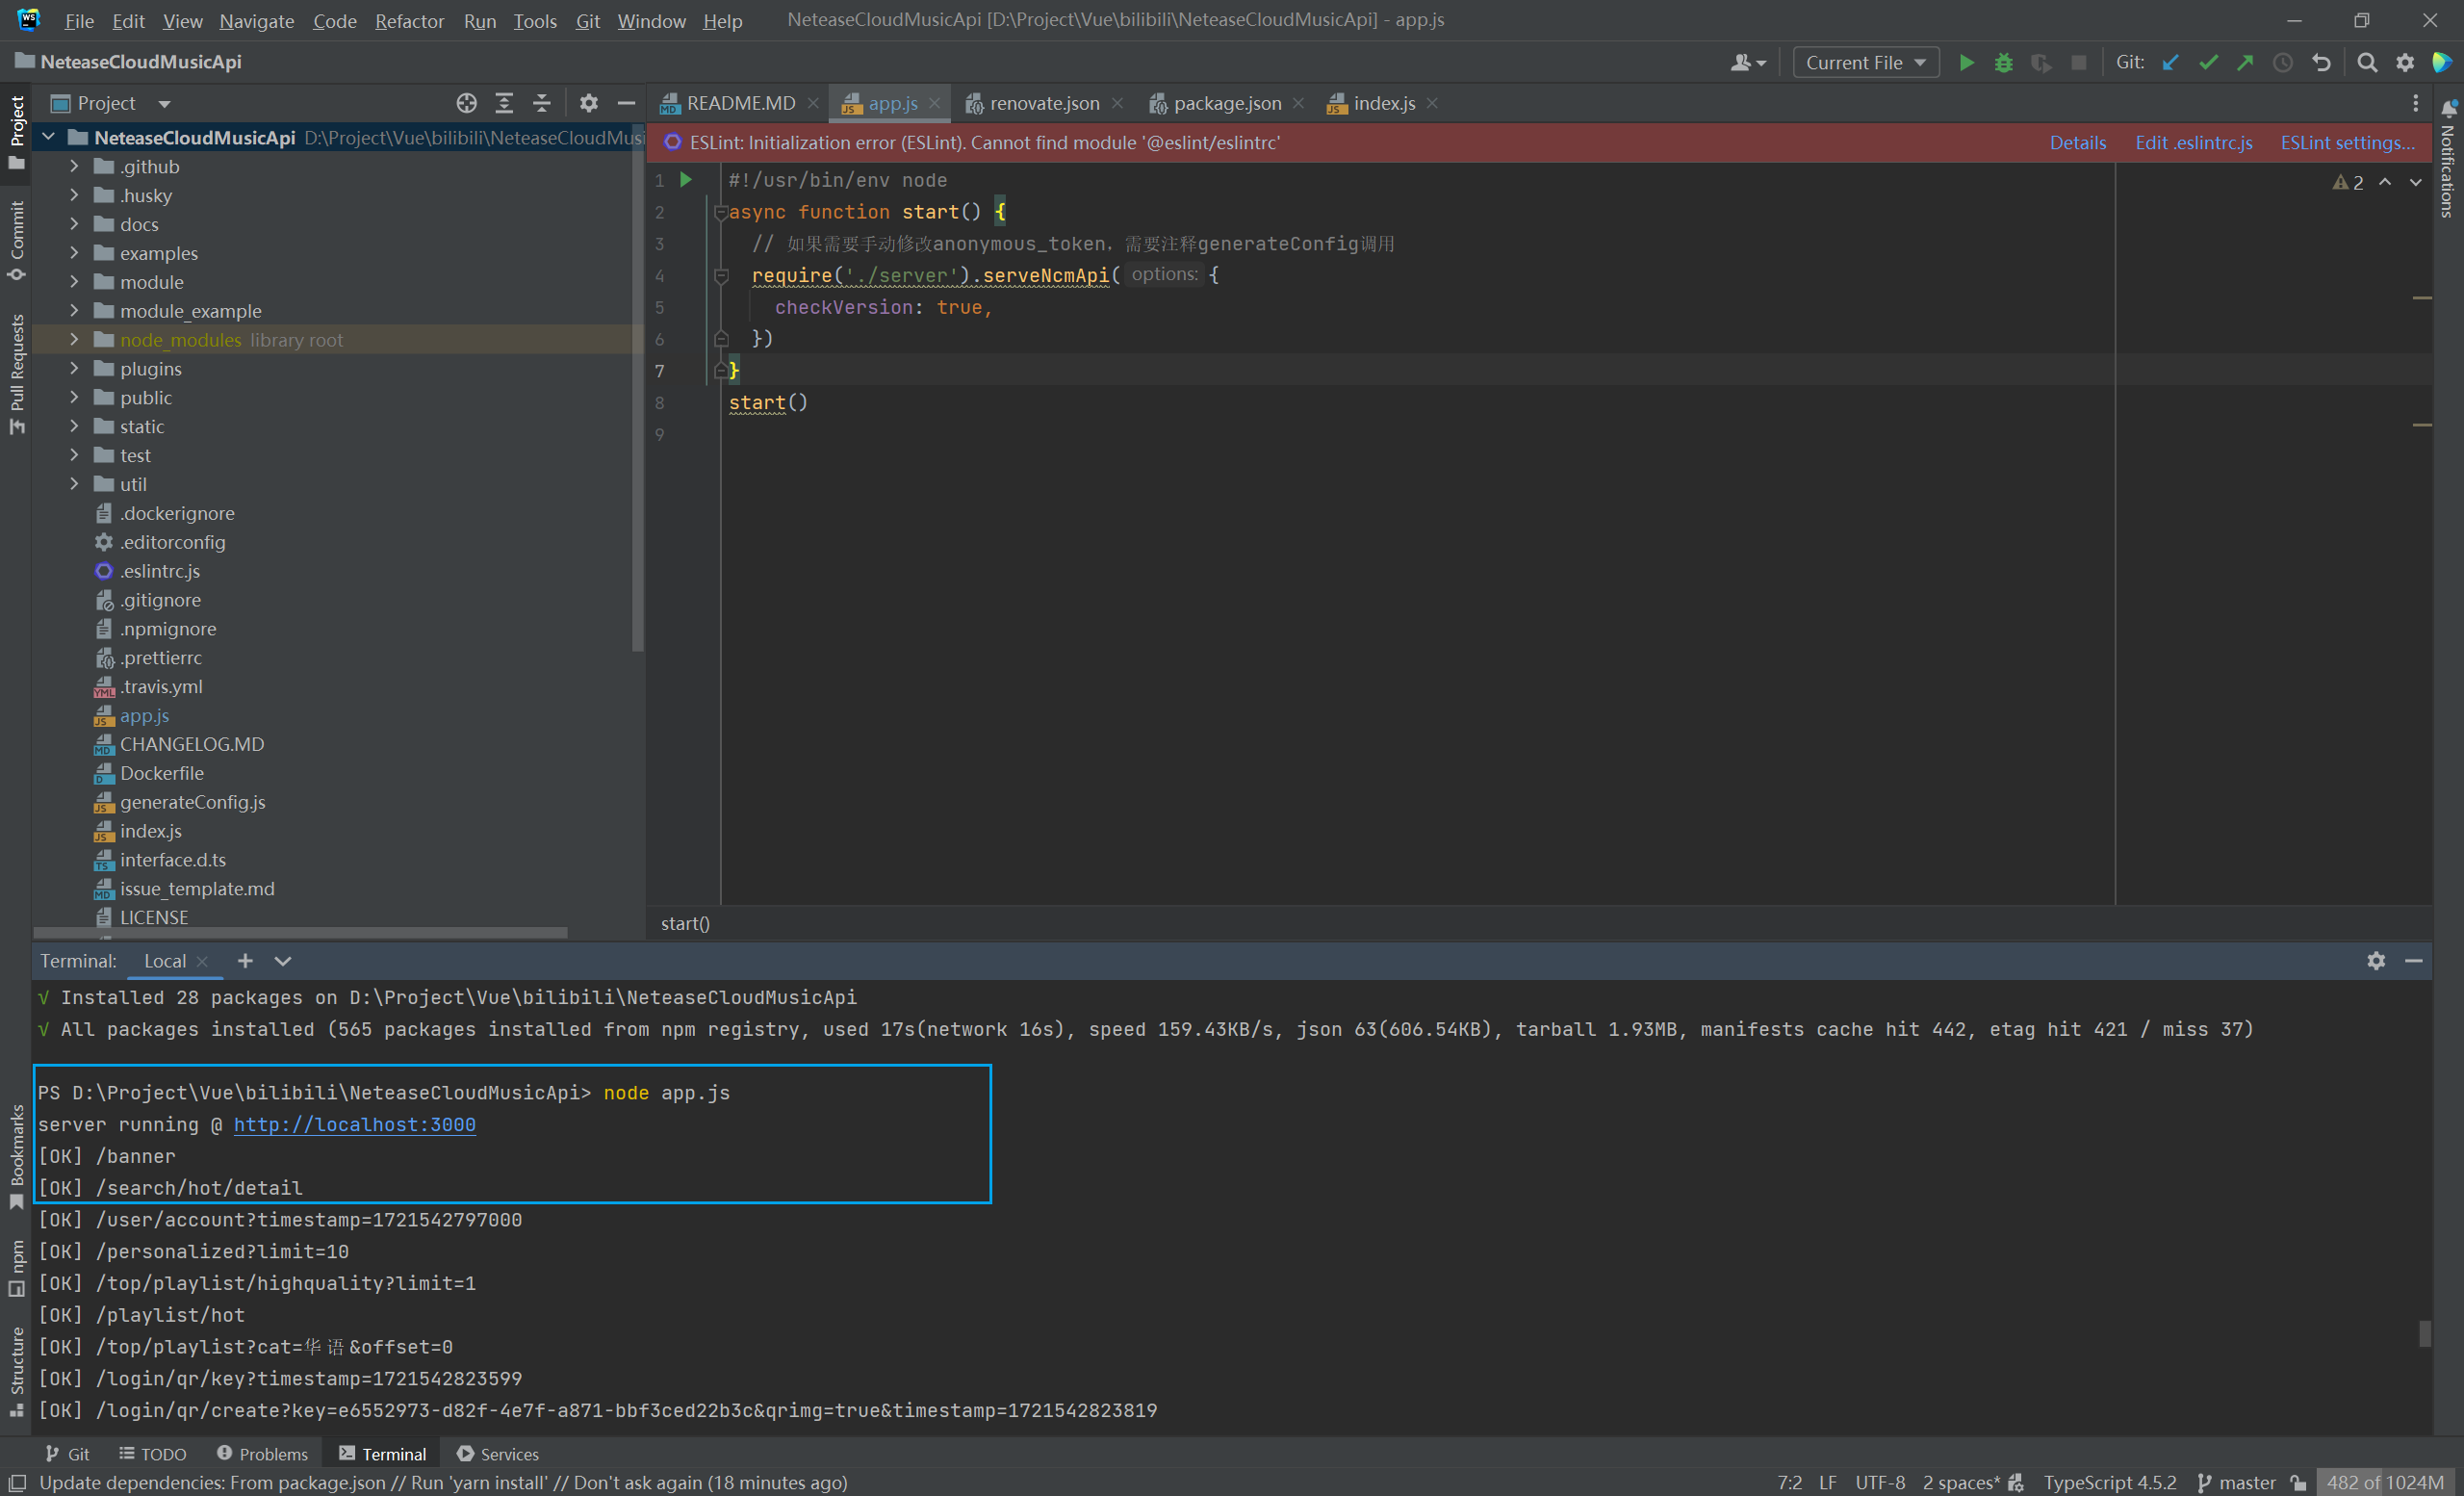Click the run gutter arrow on line 1
Image resolution: width=2464 pixels, height=1496 pixels.
[x=686, y=180]
